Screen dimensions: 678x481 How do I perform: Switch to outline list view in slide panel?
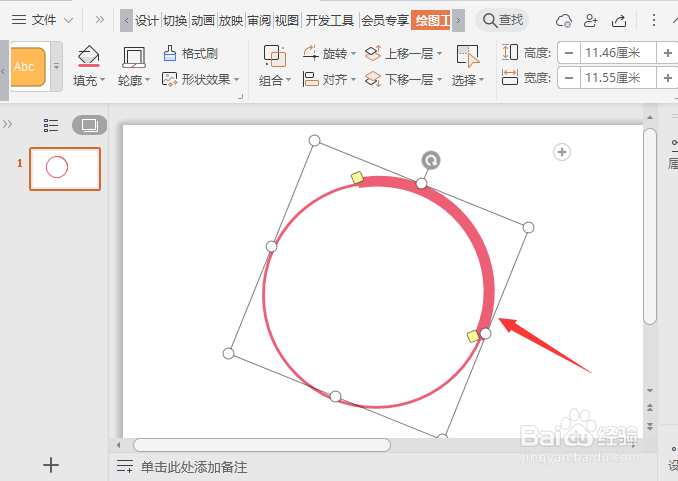pyautogui.click(x=51, y=125)
